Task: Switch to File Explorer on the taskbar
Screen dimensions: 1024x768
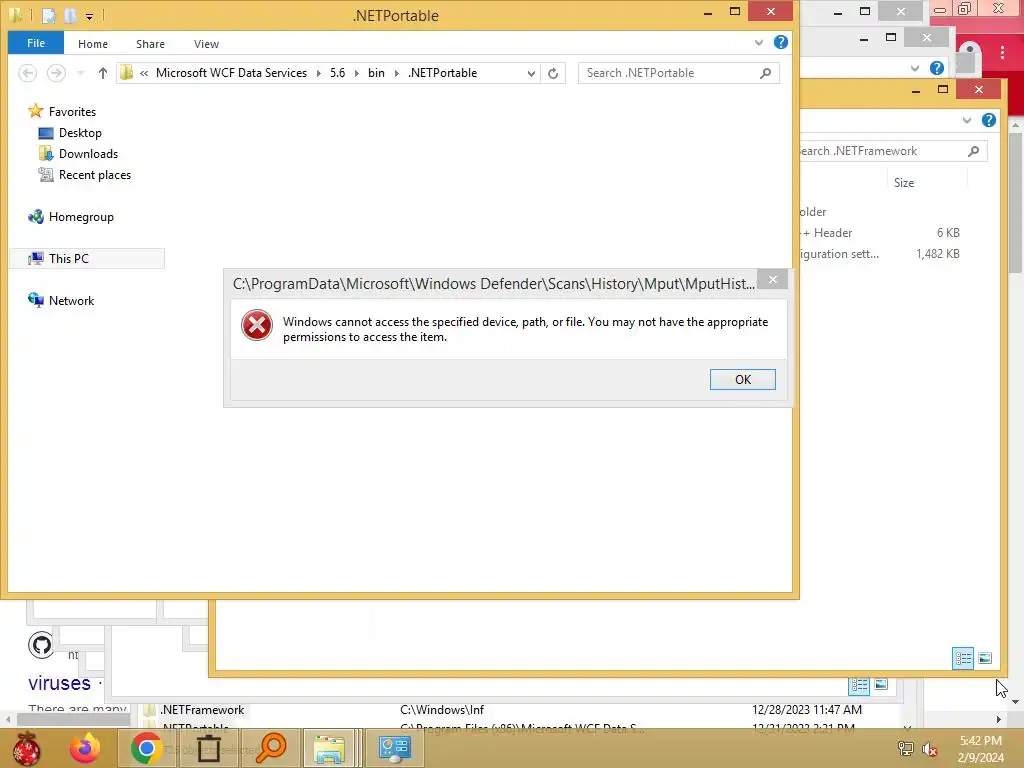Action: (x=329, y=748)
